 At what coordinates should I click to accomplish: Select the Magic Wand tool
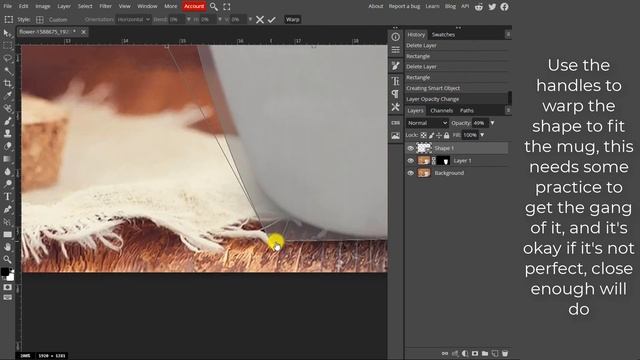(x=7, y=71)
